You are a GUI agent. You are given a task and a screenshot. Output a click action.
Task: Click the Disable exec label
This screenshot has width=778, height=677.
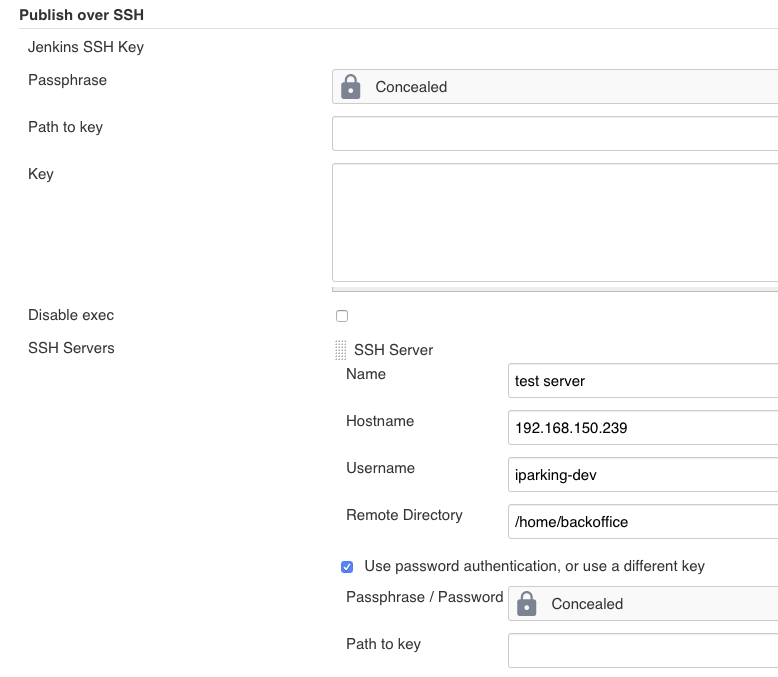click(71, 315)
